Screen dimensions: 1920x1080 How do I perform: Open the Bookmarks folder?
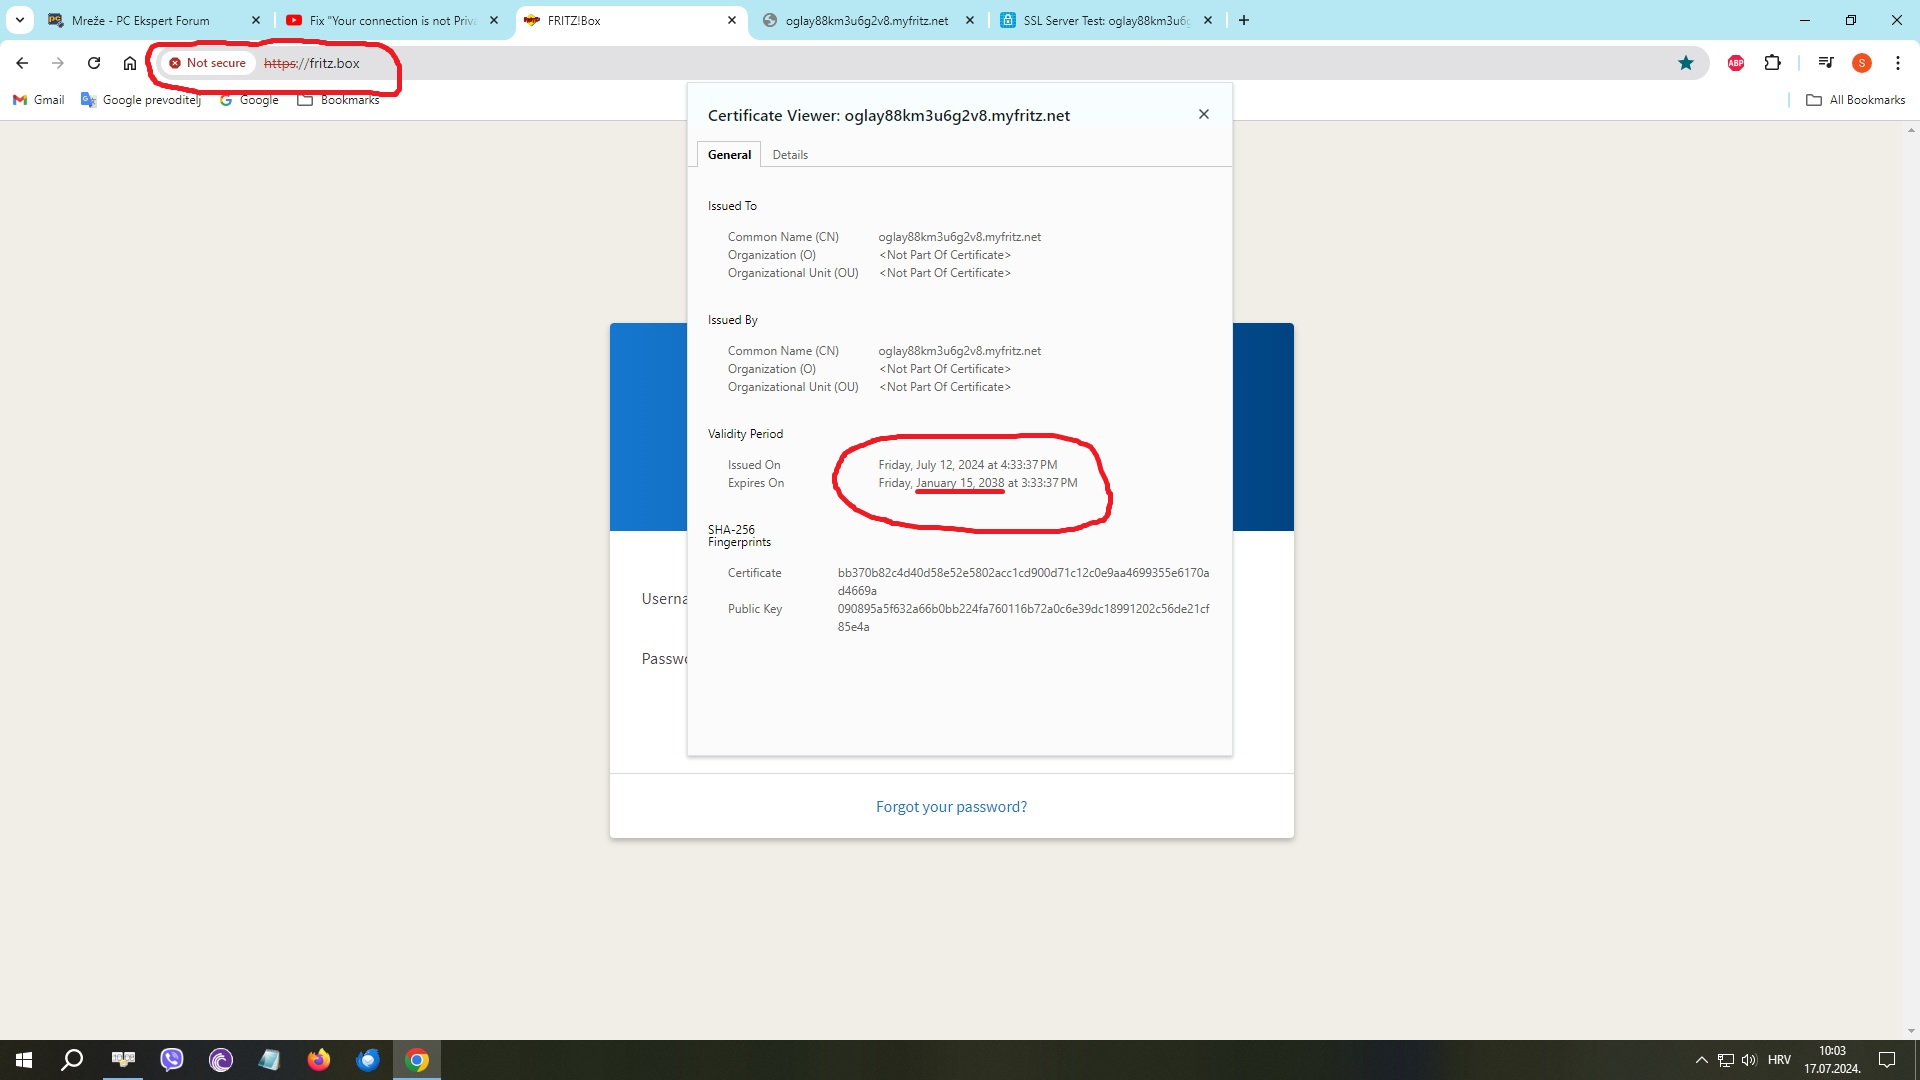point(339,100)
